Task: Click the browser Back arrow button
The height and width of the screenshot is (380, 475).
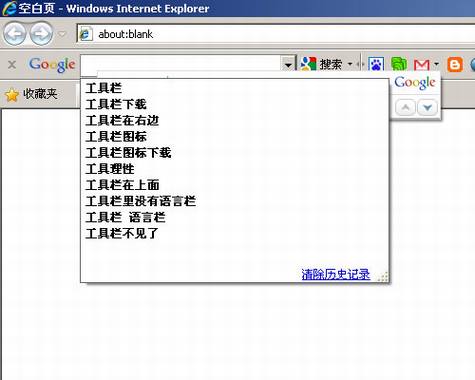Action: 14,34
